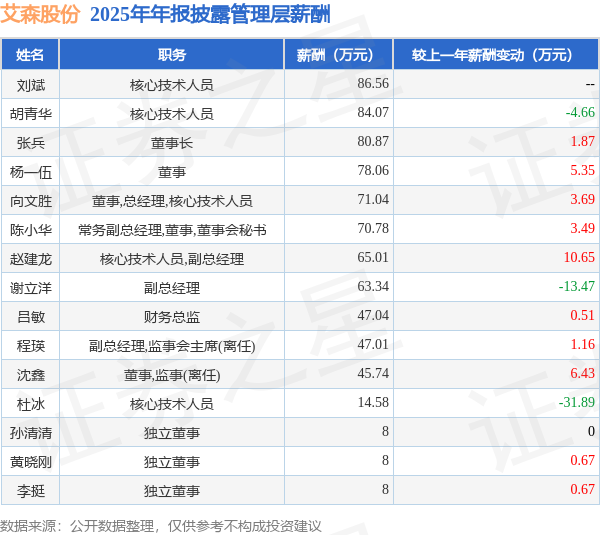Click the position cell 财务总监
This screenshot has width=600, height=535.
[172, 317]
